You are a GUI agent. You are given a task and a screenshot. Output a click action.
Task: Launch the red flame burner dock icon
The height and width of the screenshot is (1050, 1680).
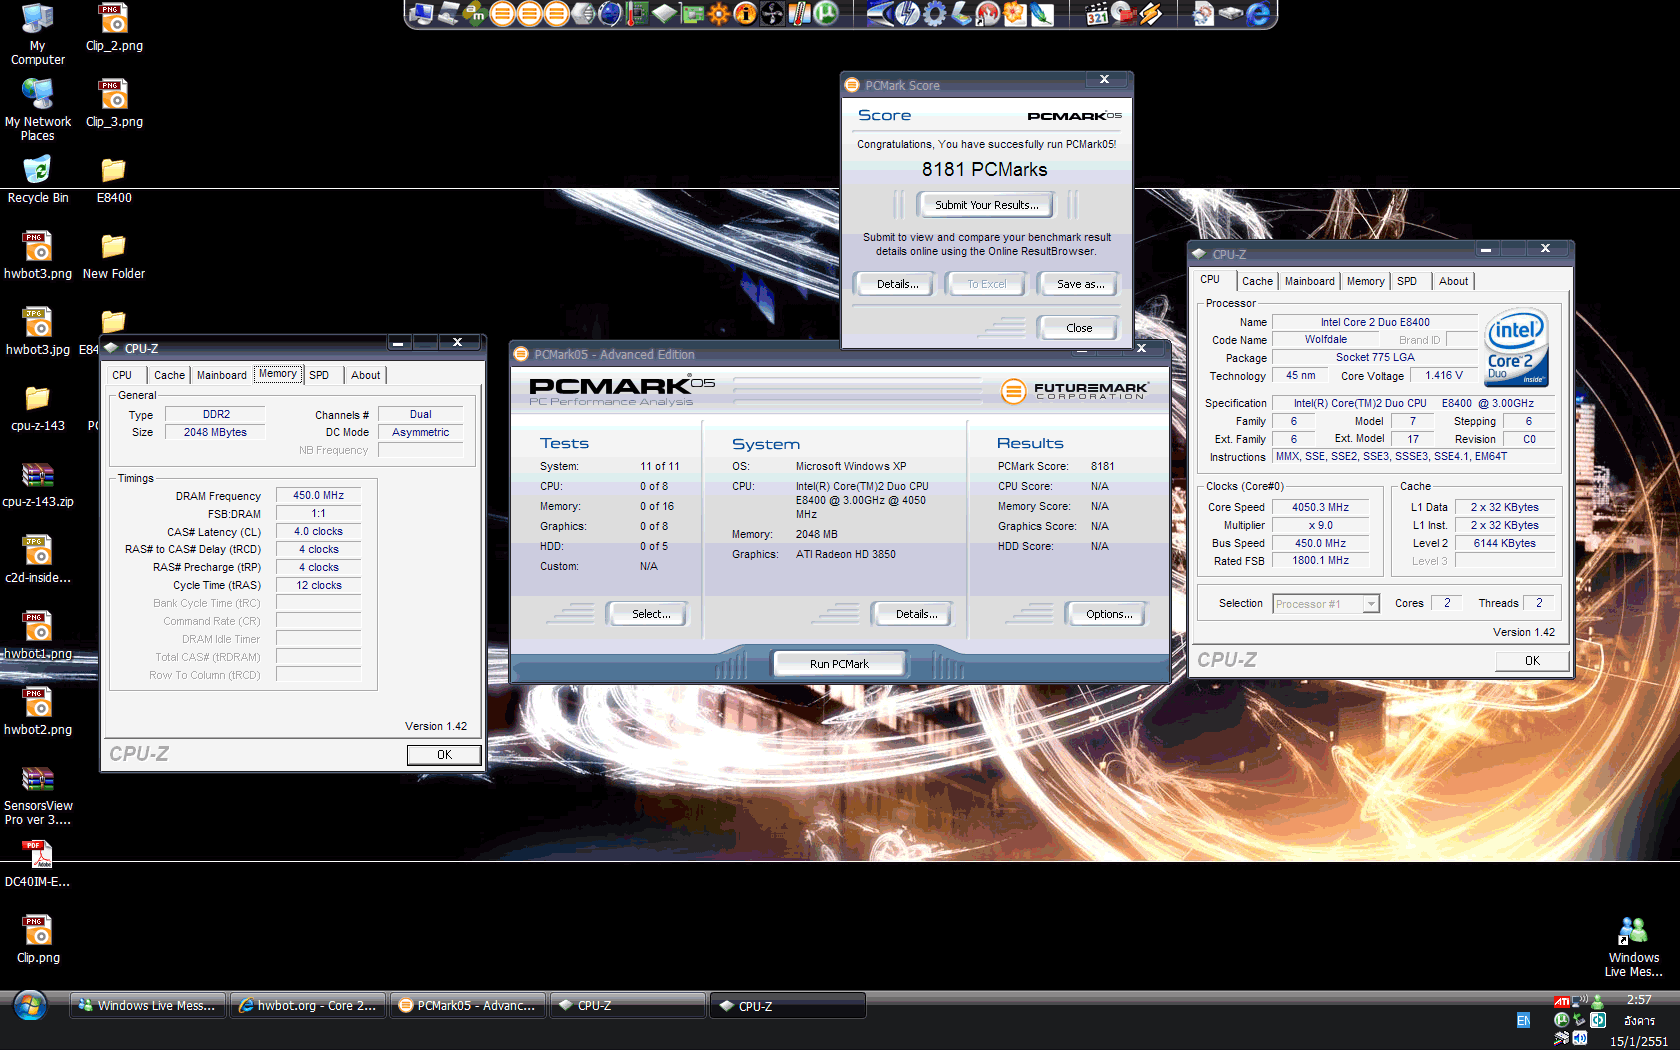tap(988, 14)
